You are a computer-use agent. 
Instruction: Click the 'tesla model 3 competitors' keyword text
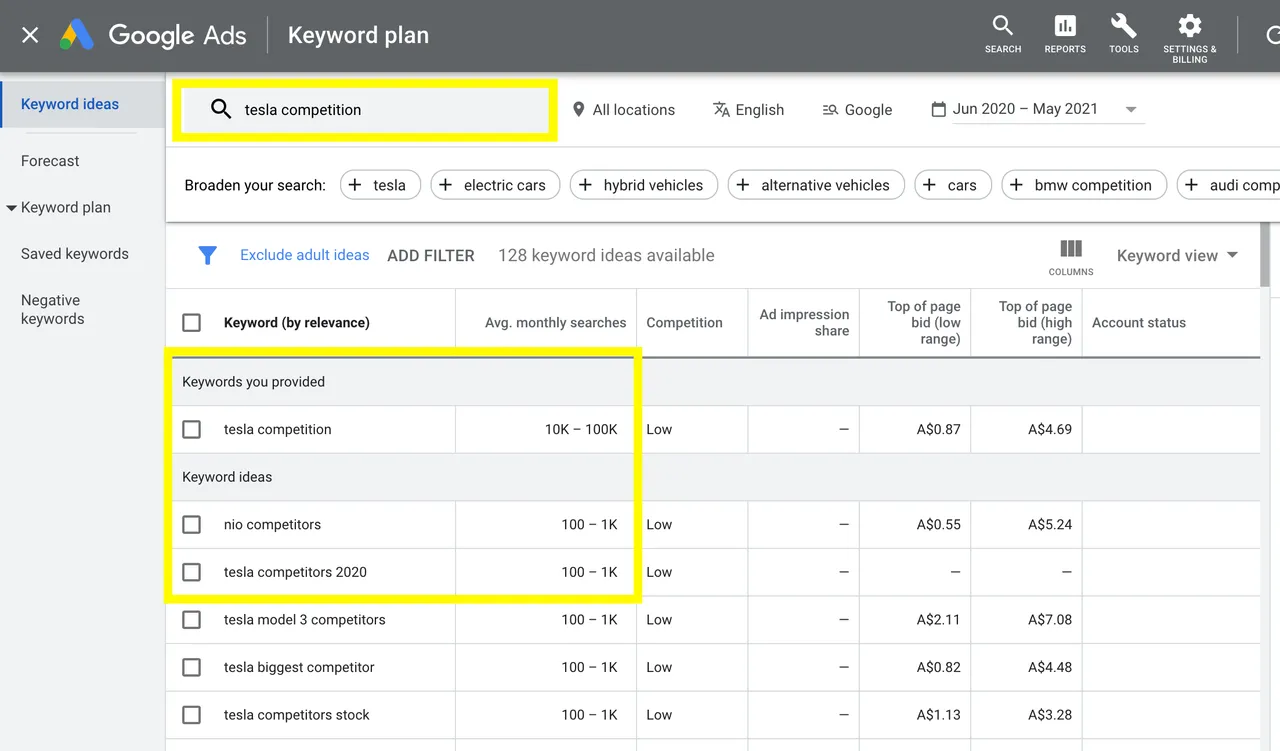(305, 620)
